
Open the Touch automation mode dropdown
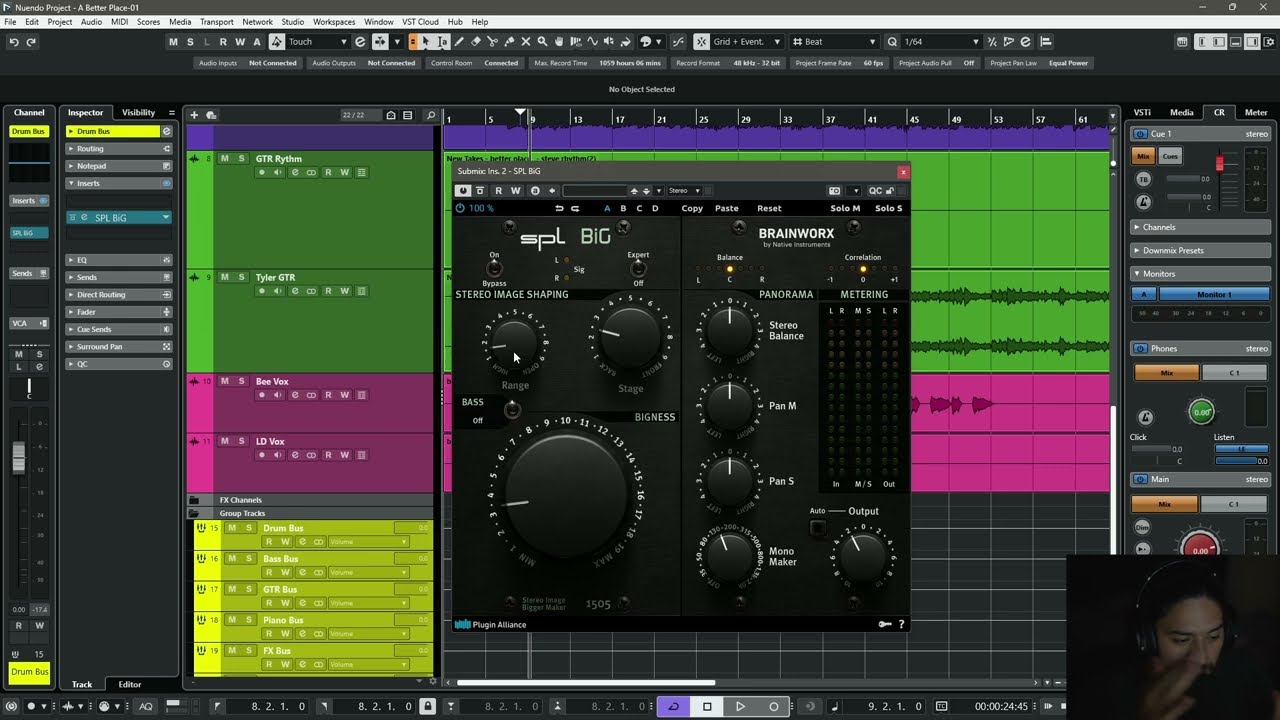317,42
